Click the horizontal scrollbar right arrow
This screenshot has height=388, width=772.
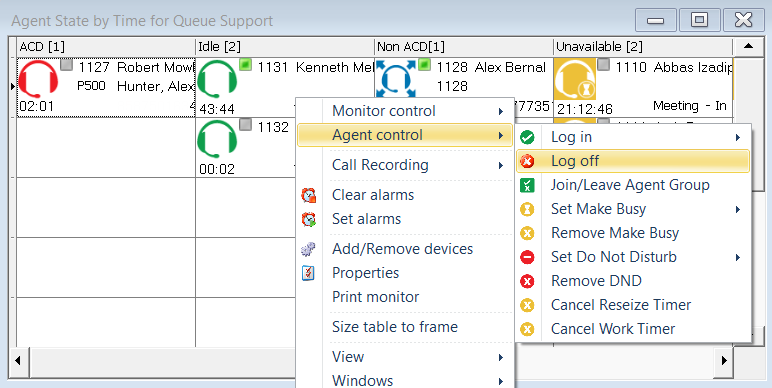[x=724, y=360]
